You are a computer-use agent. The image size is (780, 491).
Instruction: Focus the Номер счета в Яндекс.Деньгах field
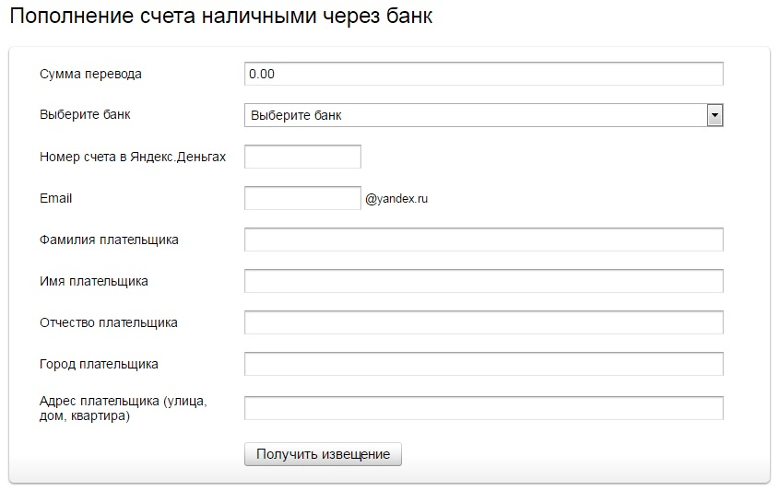302,157
